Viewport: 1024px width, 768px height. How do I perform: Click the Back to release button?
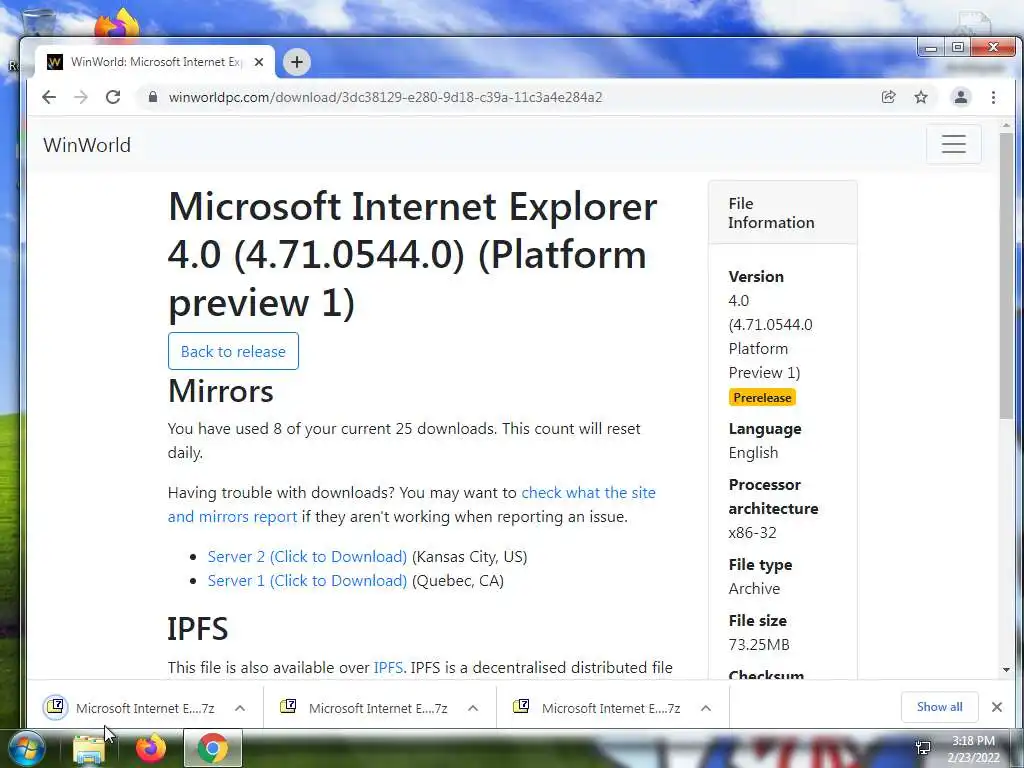[233, 351]
